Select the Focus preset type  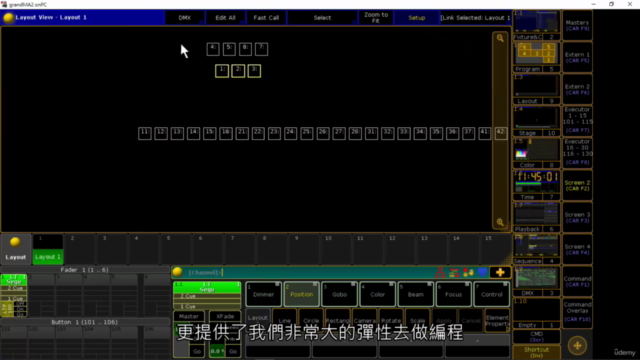click(453, 294)
